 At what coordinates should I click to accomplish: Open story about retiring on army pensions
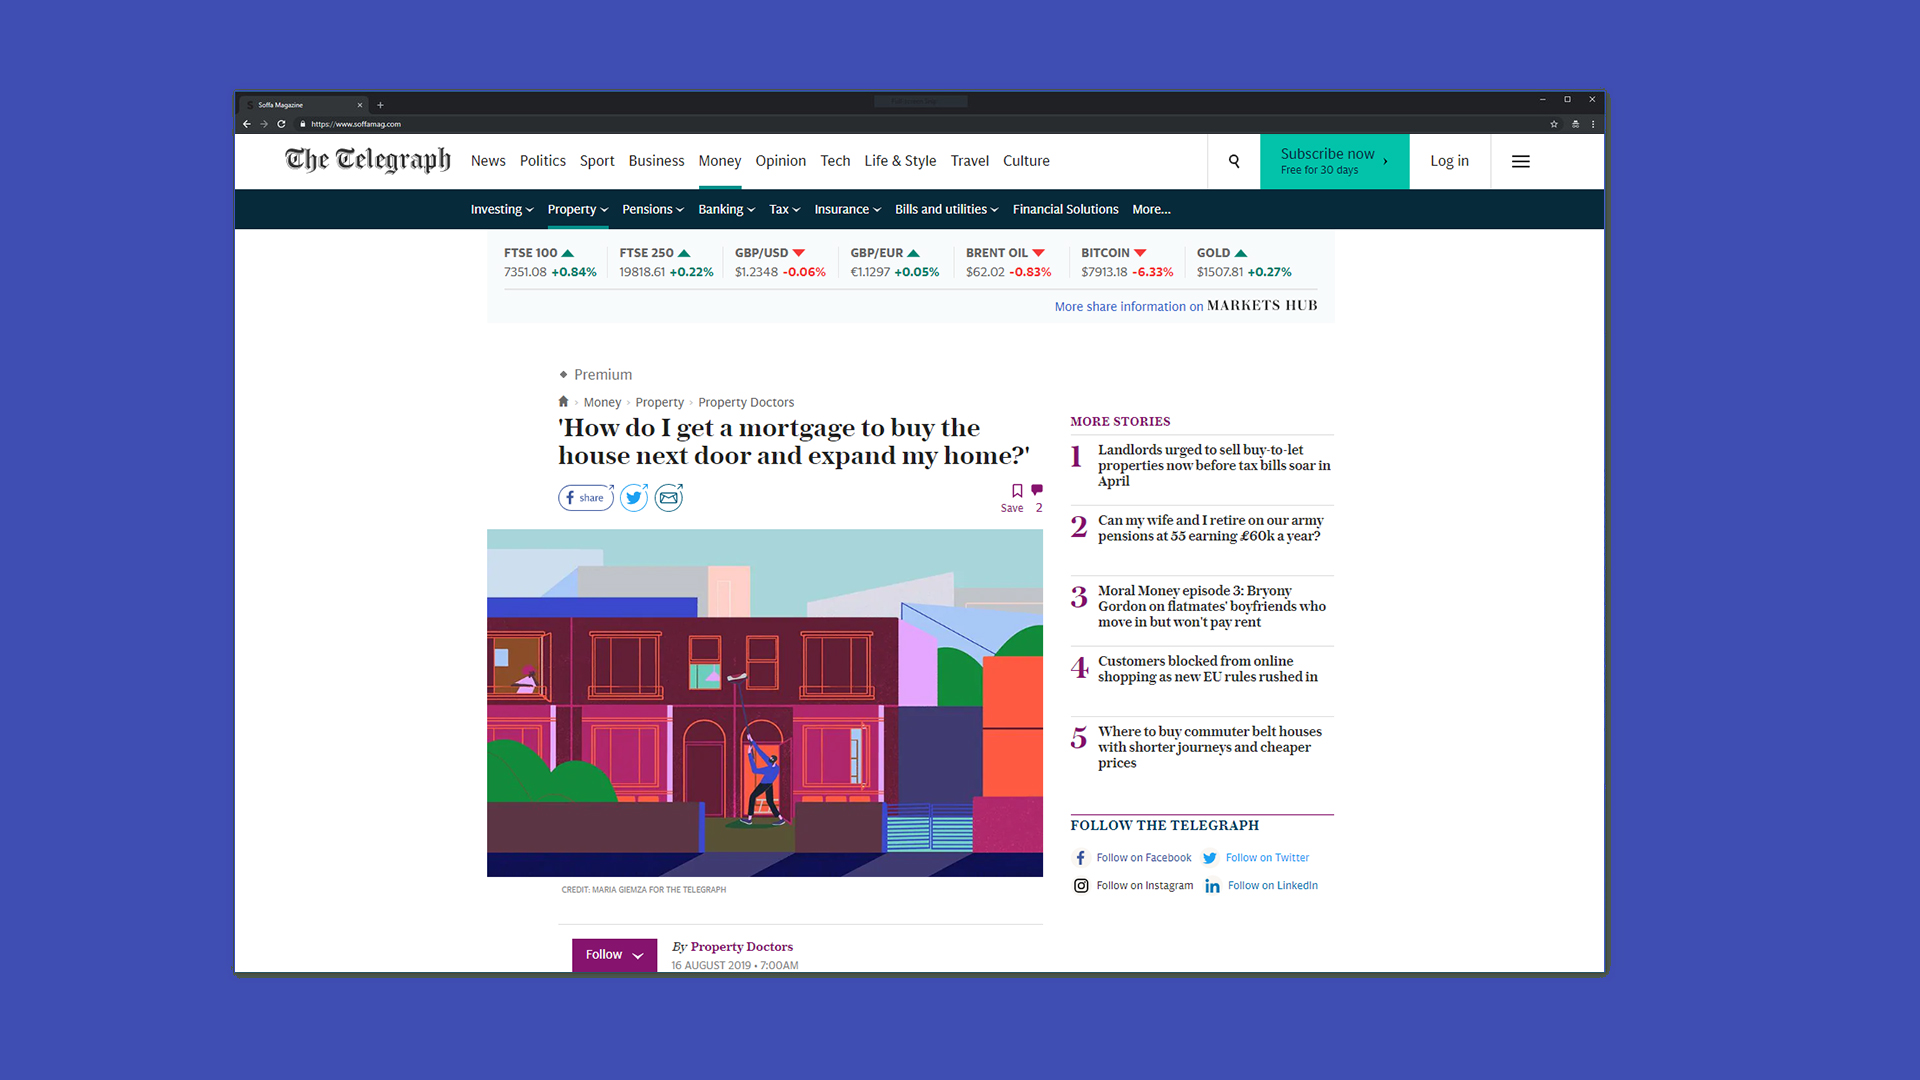1210,528
